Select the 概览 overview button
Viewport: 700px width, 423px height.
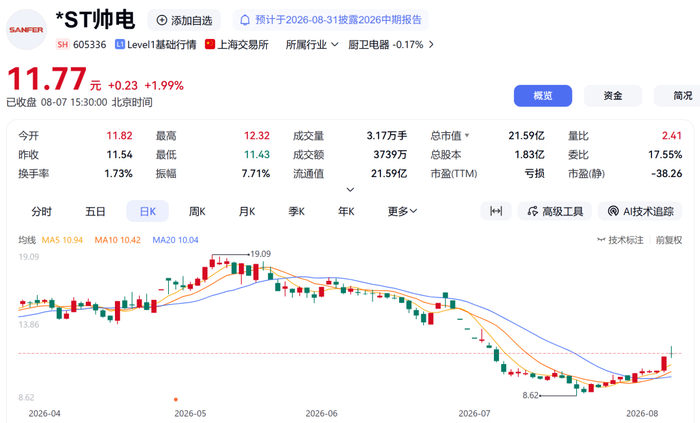[x=543, y=95]
